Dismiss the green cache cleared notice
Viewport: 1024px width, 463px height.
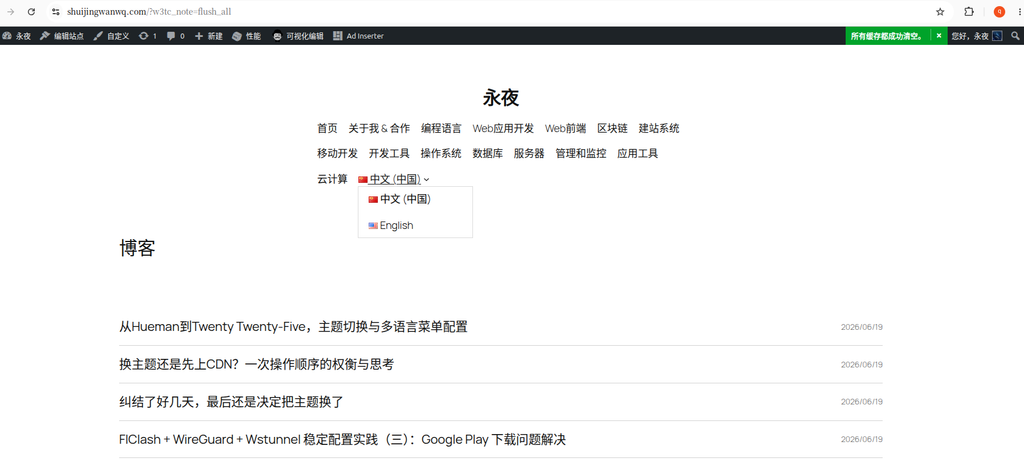[939, 36]
